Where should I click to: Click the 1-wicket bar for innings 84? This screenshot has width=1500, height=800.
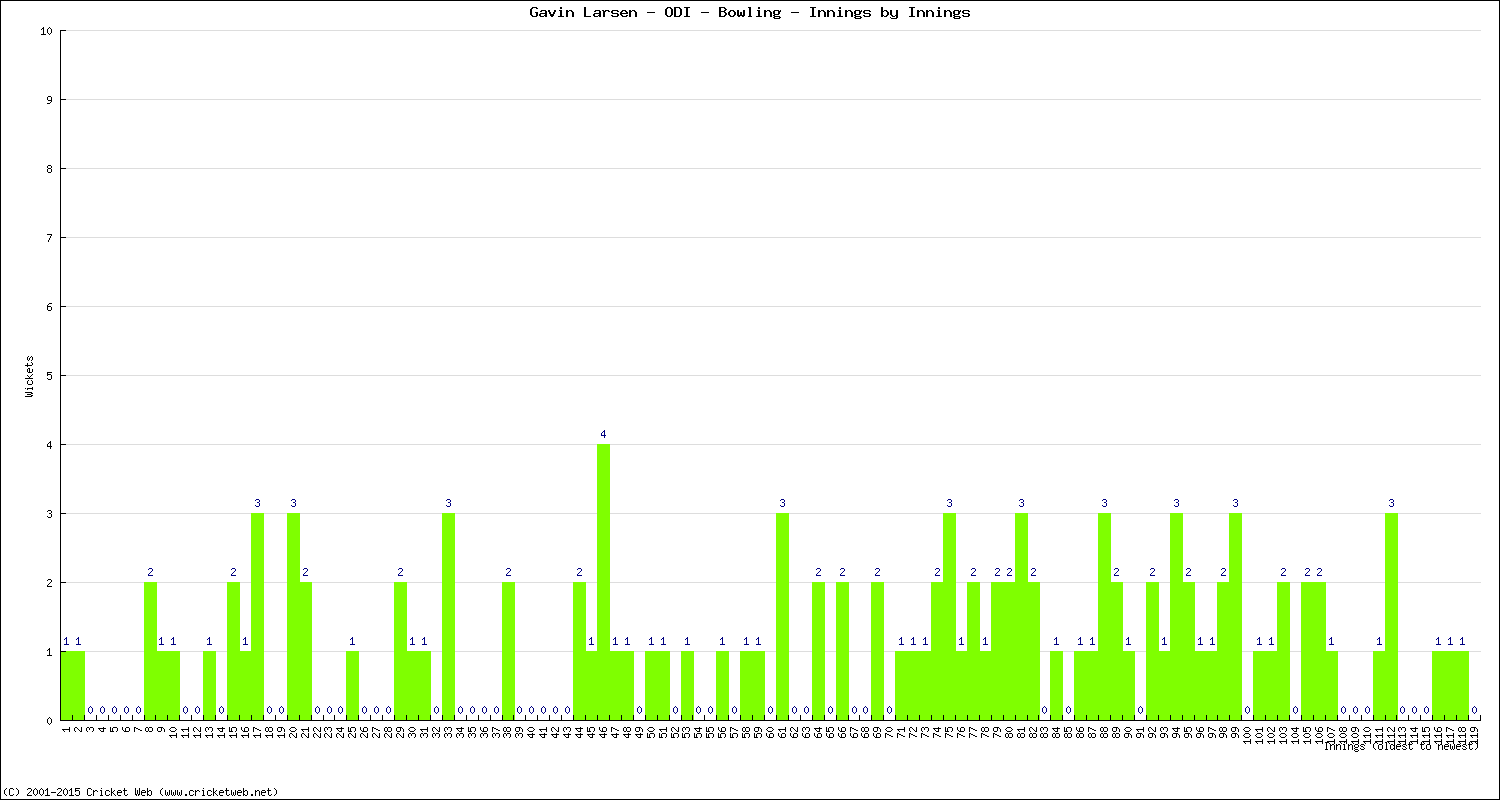pyautogui.click(x=1056, y=685)
